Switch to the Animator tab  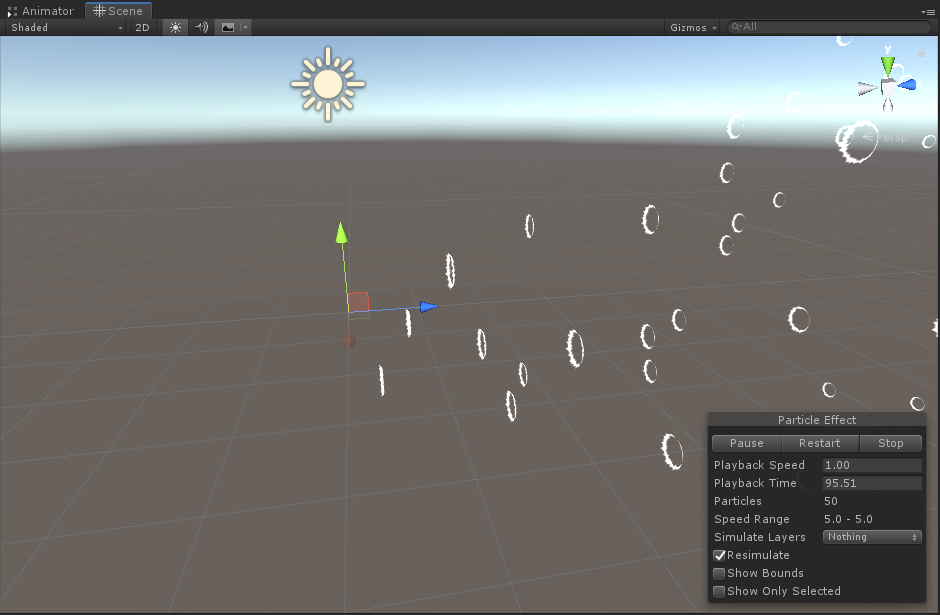(x=41, y=11)
